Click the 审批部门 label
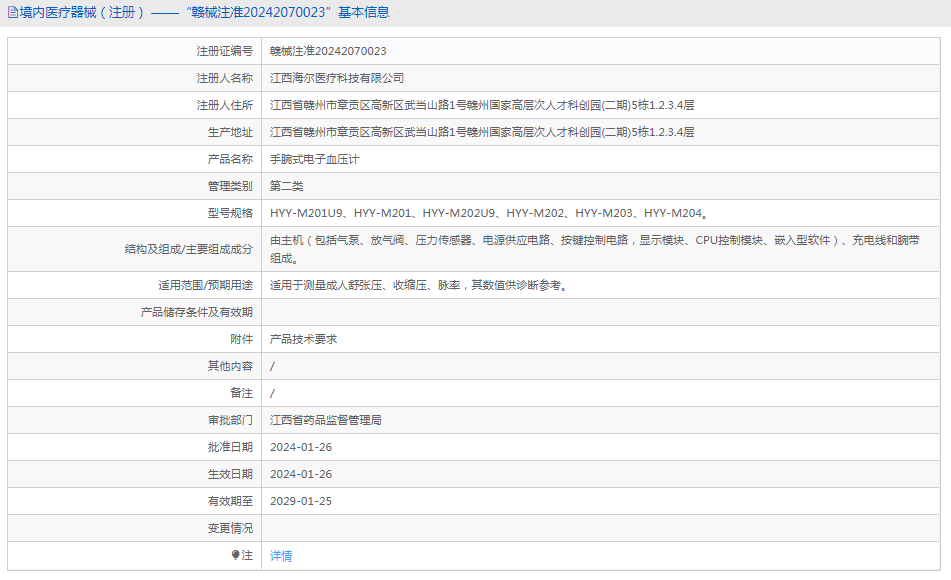 pyautogui.click(x=230, y=420)
